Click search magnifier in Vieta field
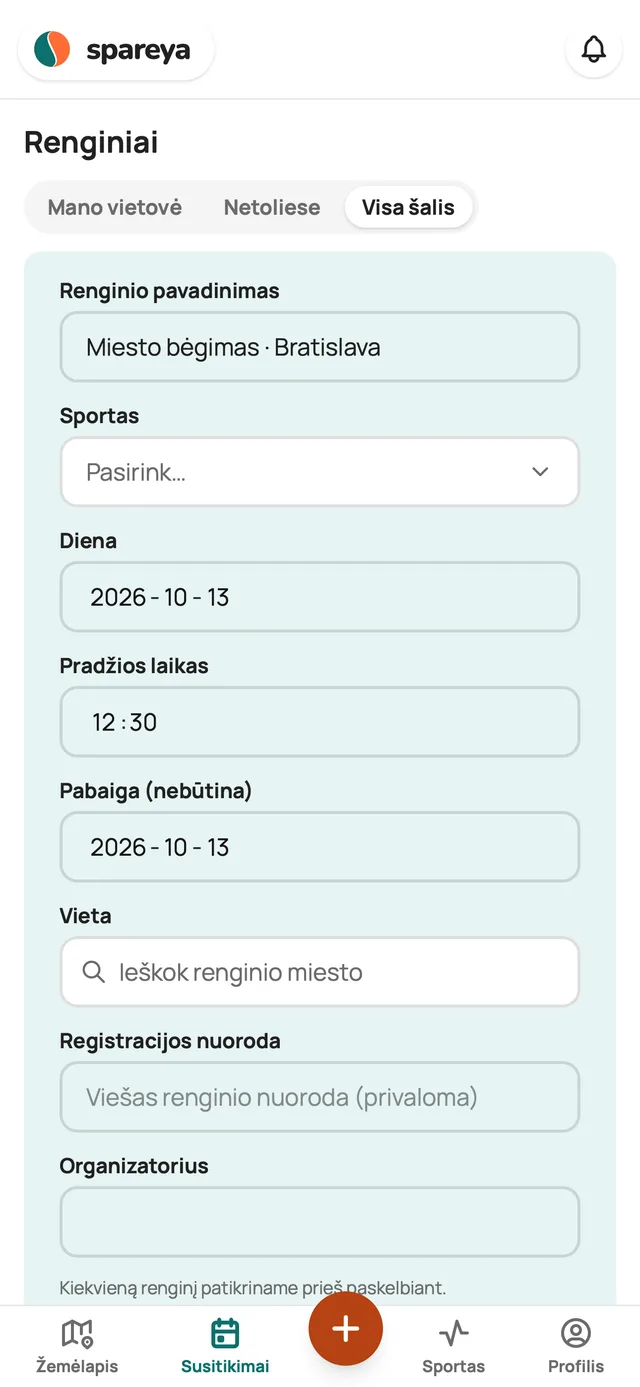Image resolution: width=640 pixels, height=1387 pixels. pyautogui.click(x=94, y=972)
